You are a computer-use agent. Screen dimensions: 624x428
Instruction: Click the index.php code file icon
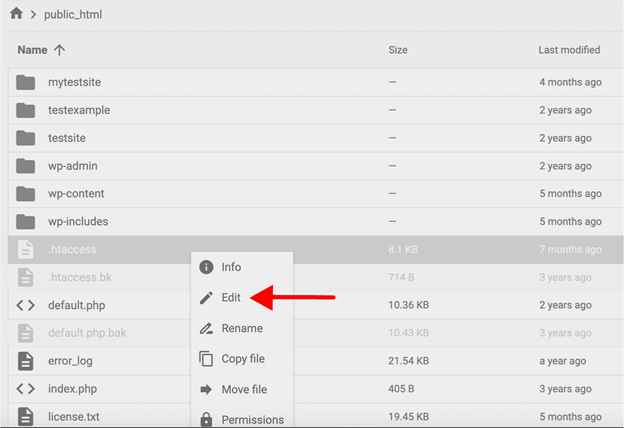26,388
